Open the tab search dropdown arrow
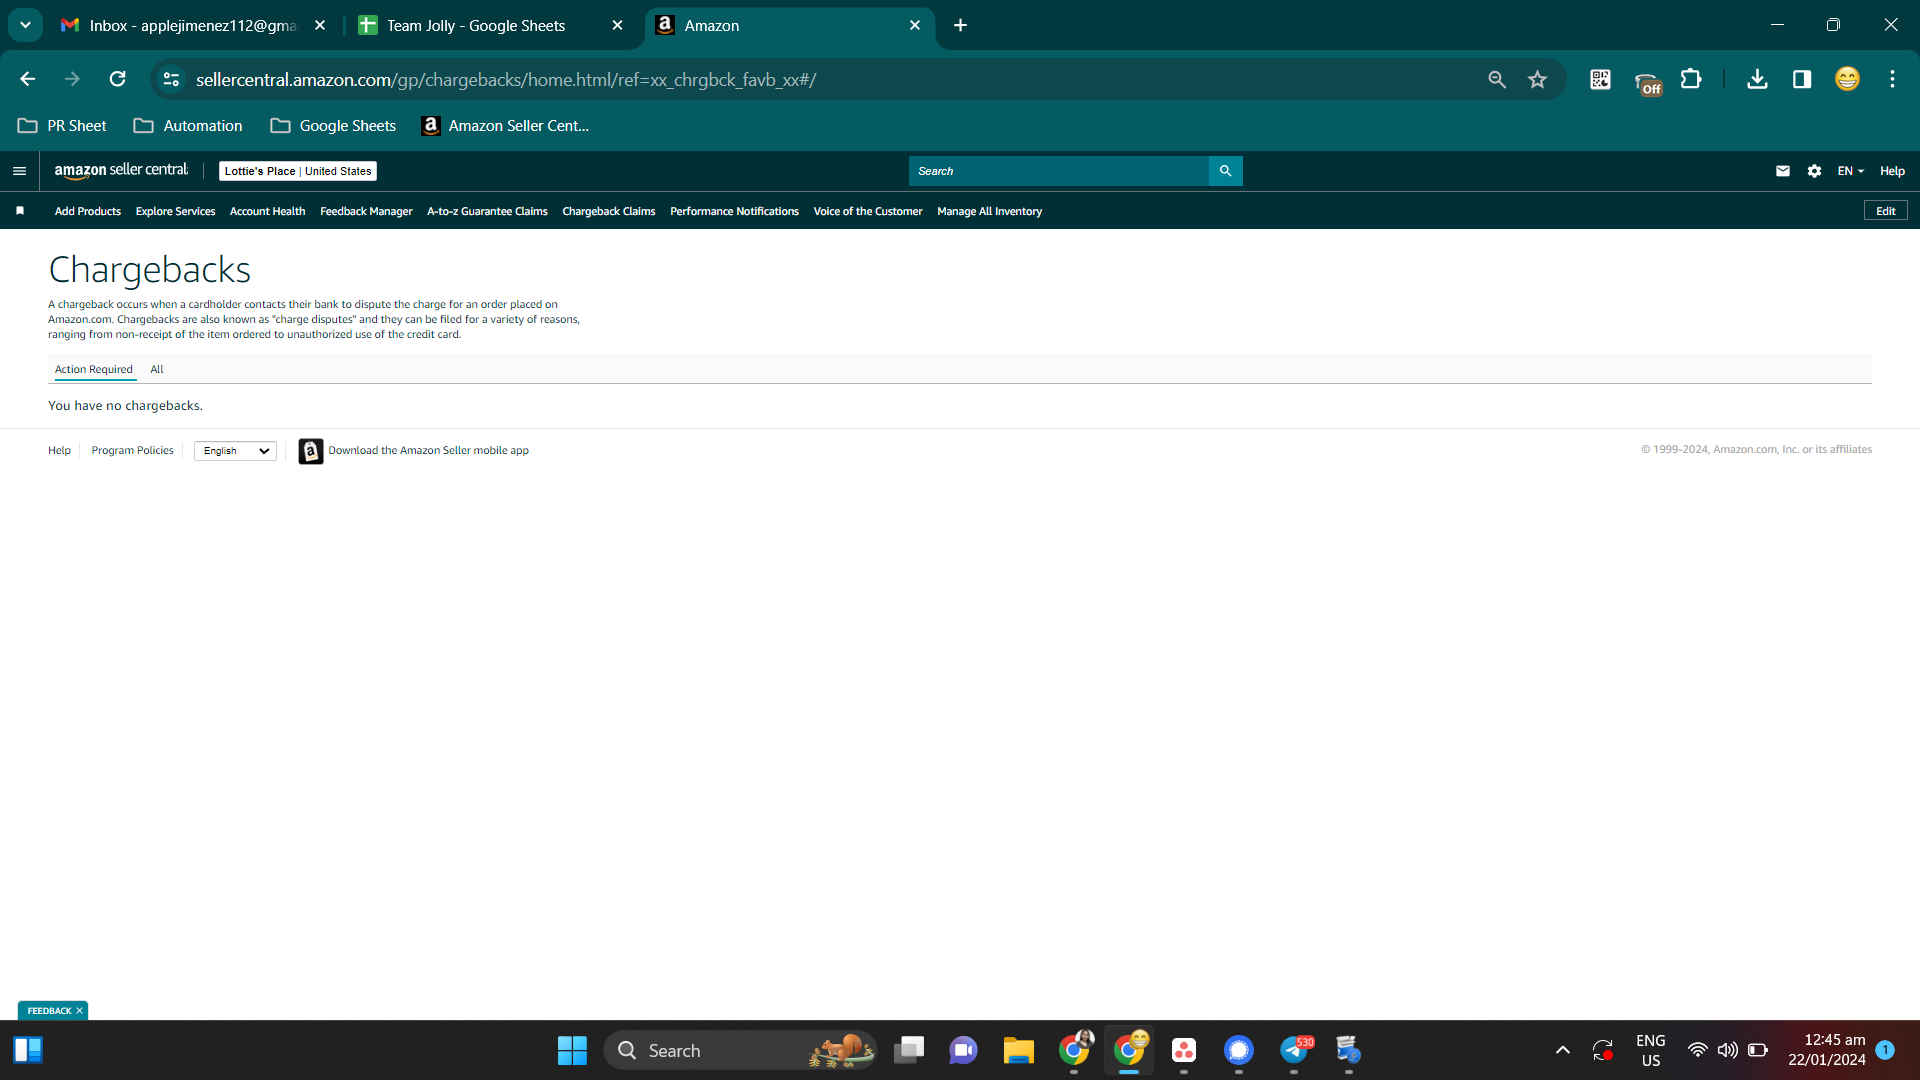Viewport: 1920px width, 1080px height. 25,25
